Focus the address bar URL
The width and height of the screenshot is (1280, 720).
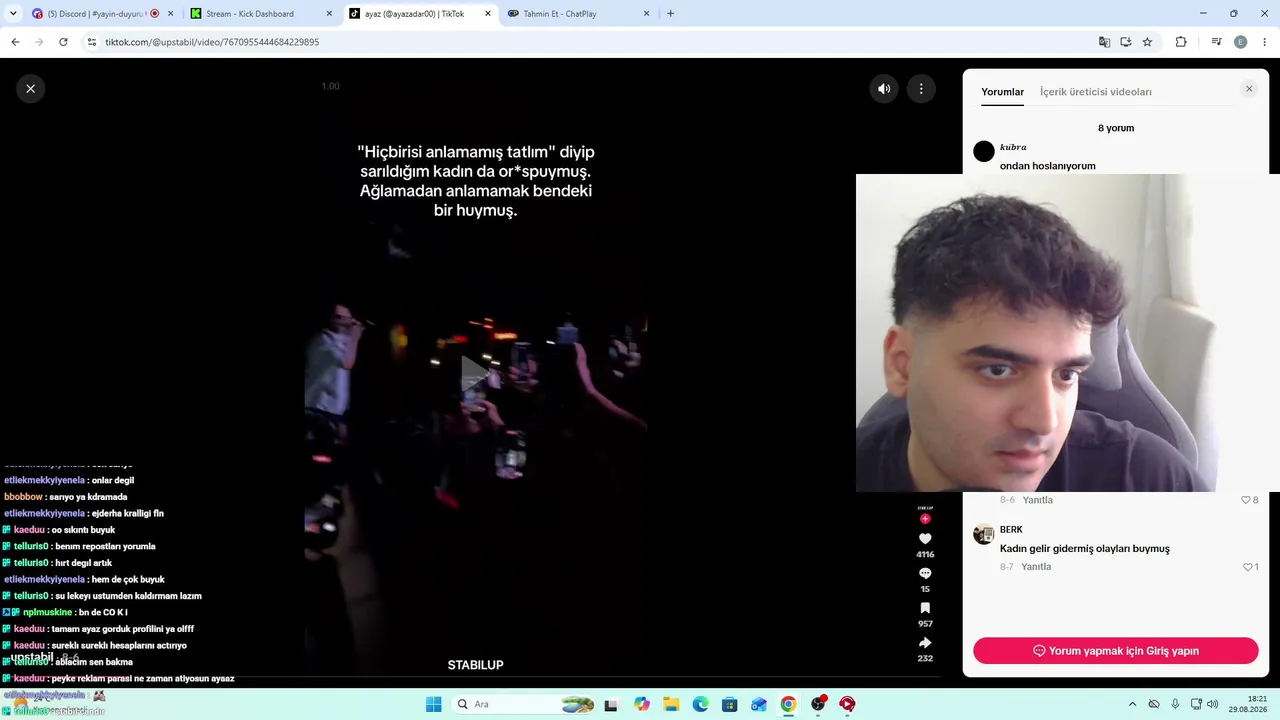tap(212, 42)
